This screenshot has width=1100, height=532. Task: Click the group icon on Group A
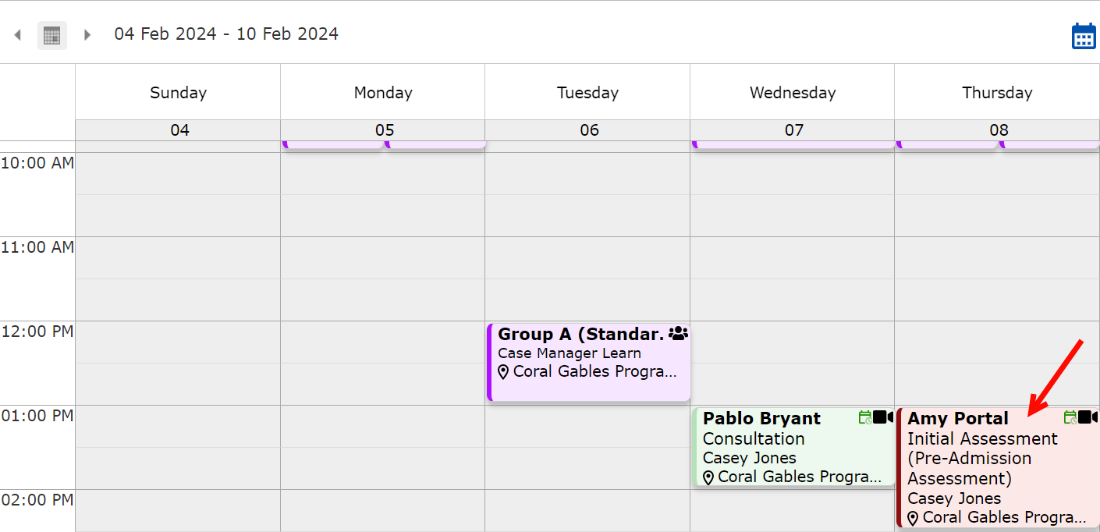tap(678, 334)
